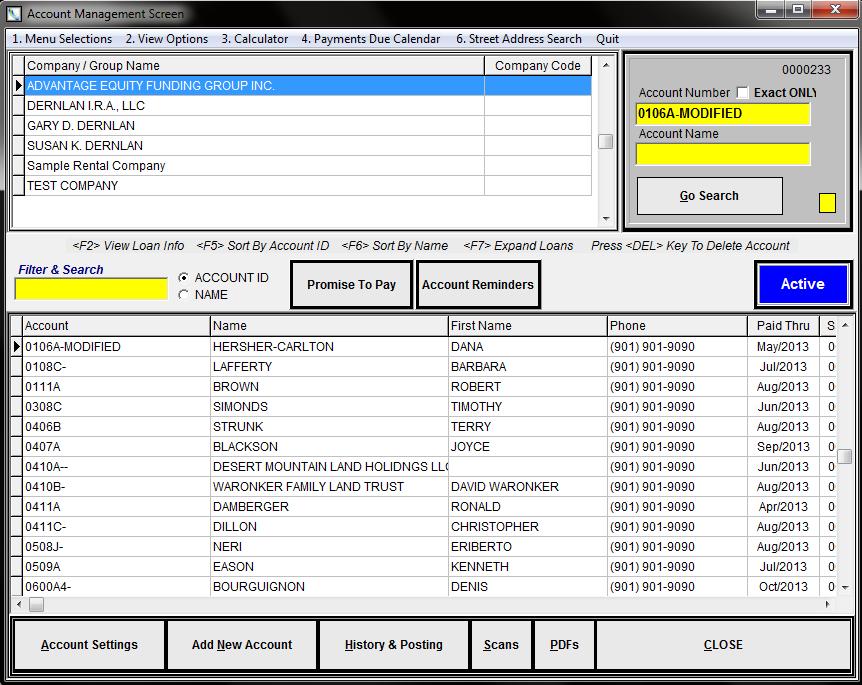Click the PDFs button

coord(564,645)
